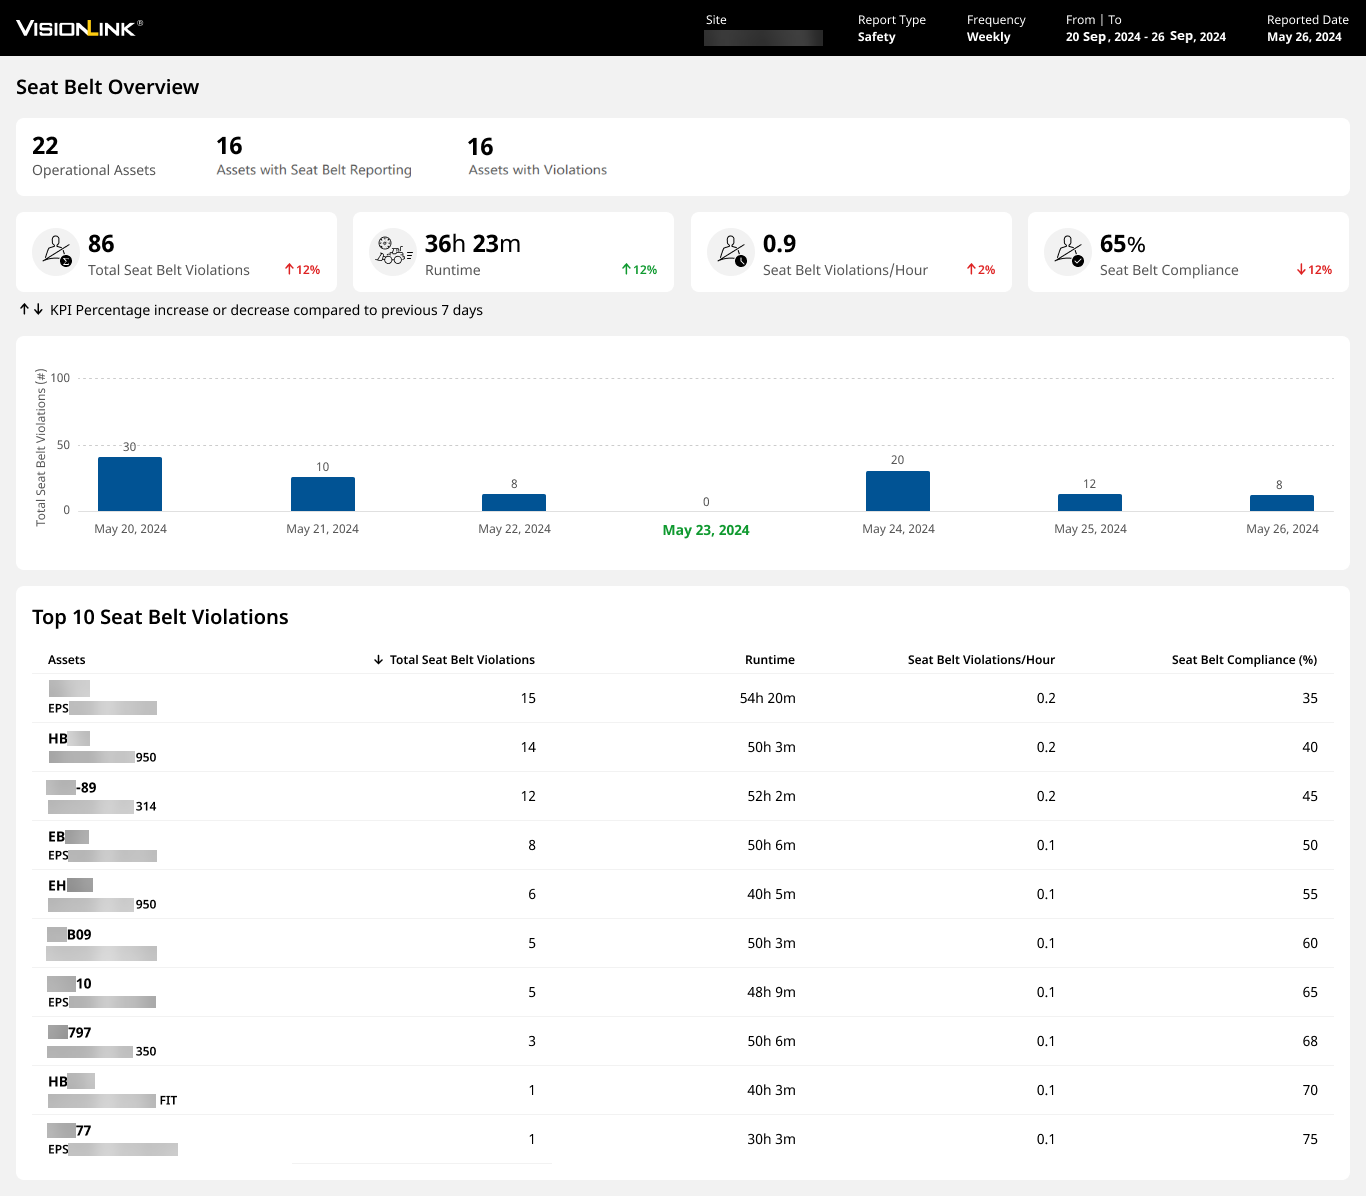Click the Runtime column header
Viewport: 1366px width, 1196px height.
click(x=769, y=660)
